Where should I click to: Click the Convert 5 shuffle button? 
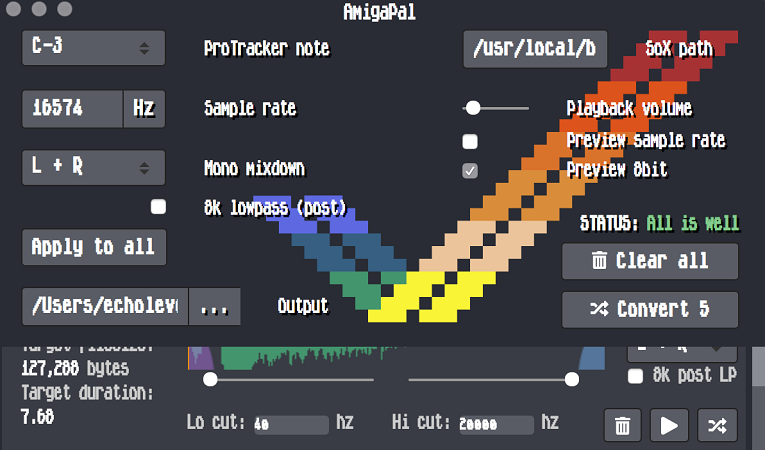click(x=650, y=309)
